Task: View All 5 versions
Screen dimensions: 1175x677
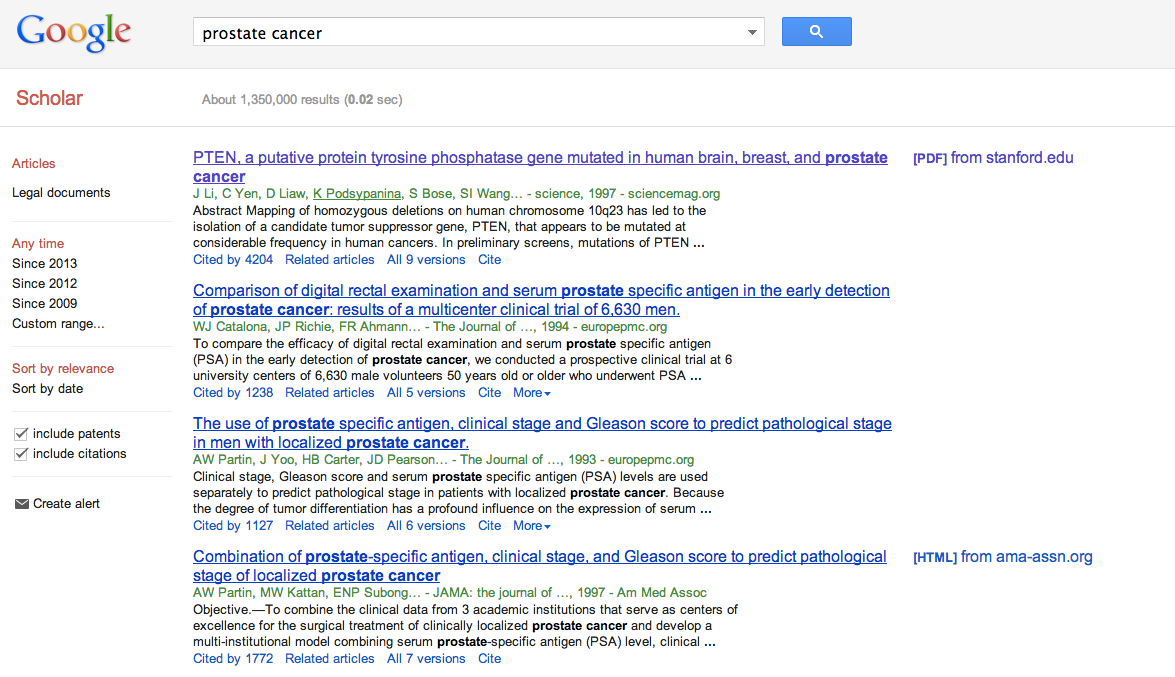Action: click(x=426, y=393)
